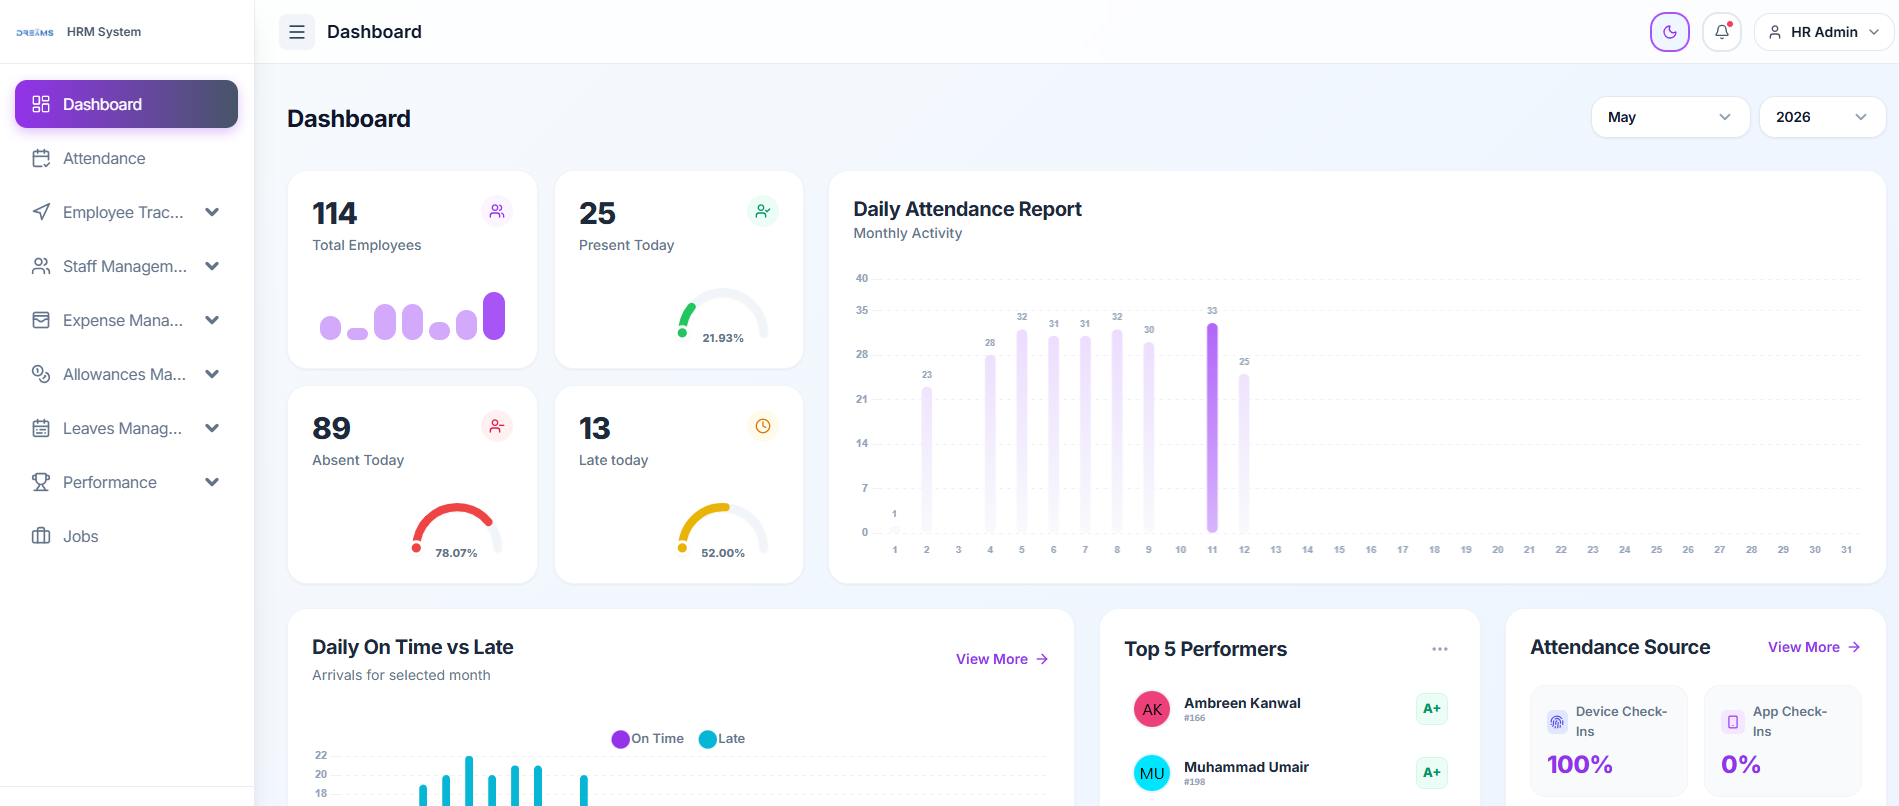Click the Performance sidebar menu label

click(x=110, y=482)
